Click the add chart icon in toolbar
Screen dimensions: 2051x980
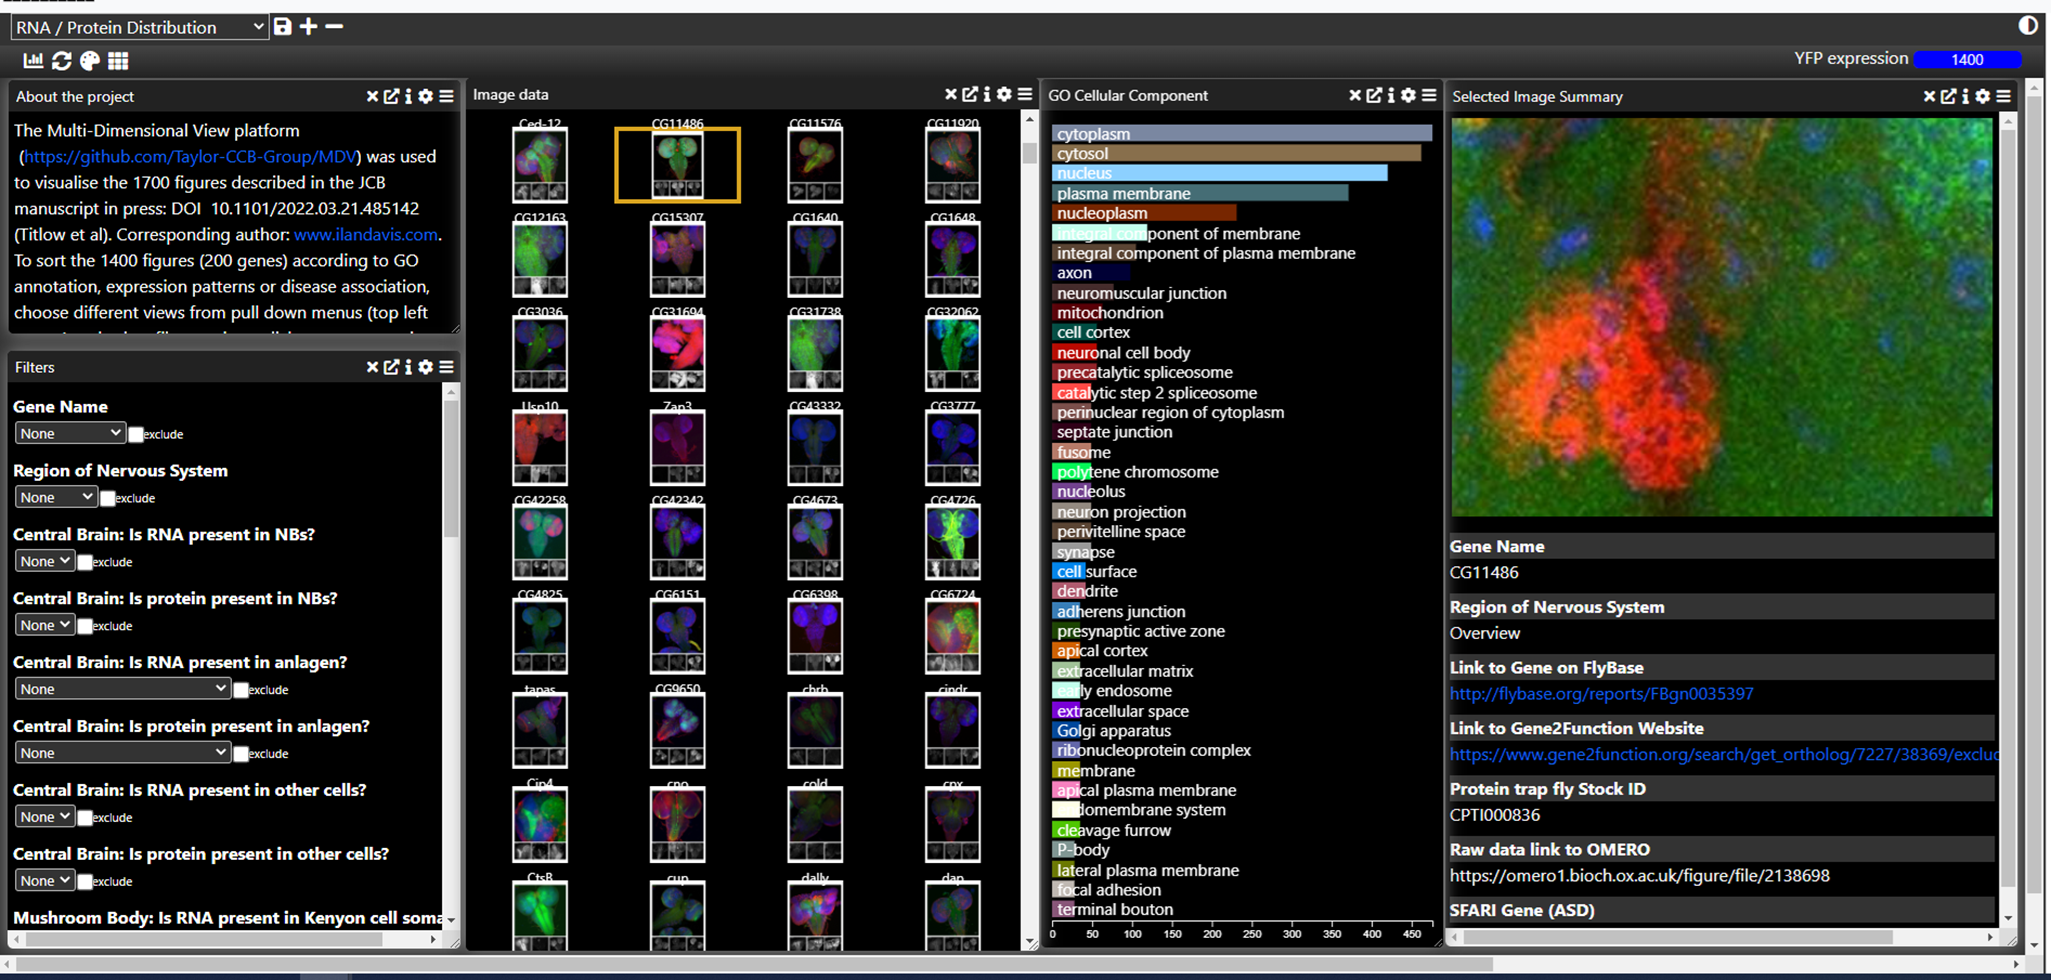click(33, 61)
